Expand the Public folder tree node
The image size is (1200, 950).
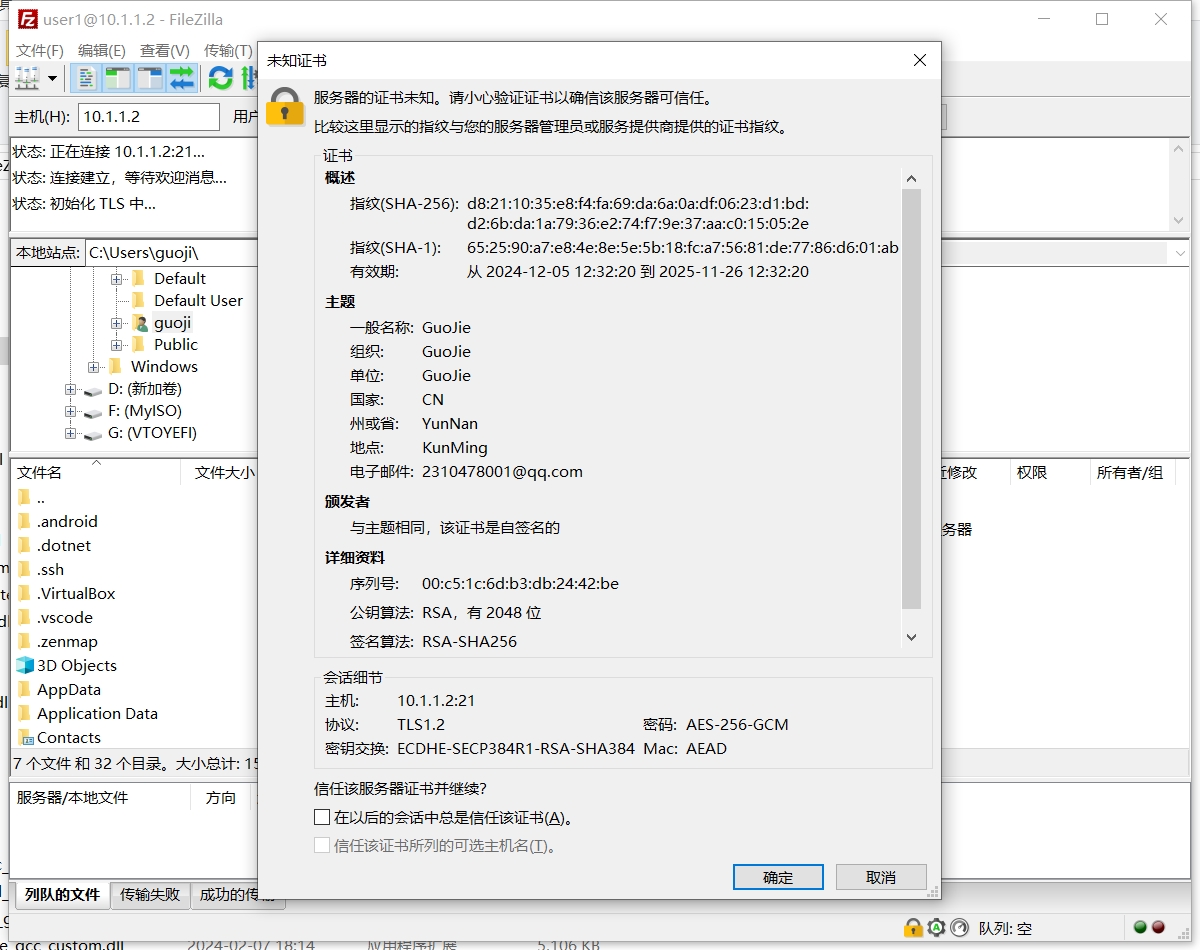pos(116,345)
